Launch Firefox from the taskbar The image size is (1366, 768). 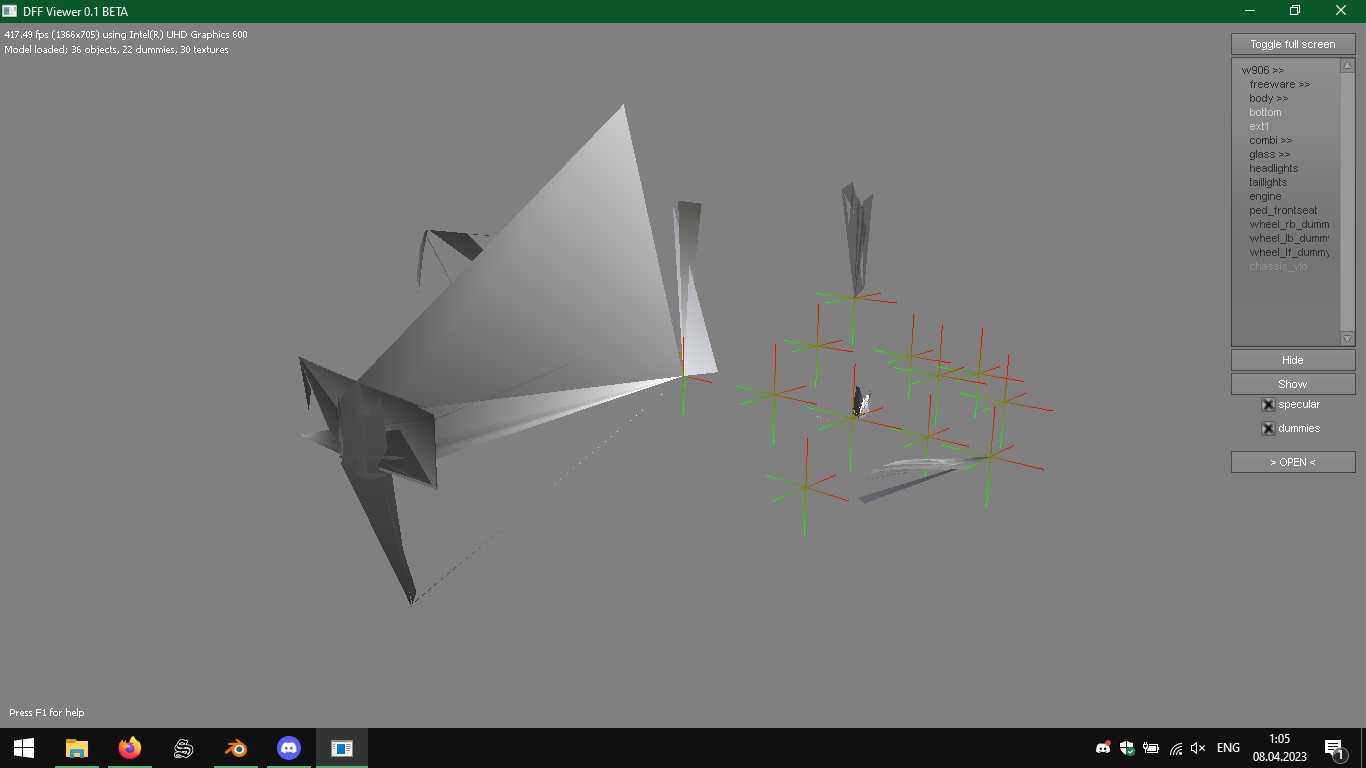(x=130, y=748)
